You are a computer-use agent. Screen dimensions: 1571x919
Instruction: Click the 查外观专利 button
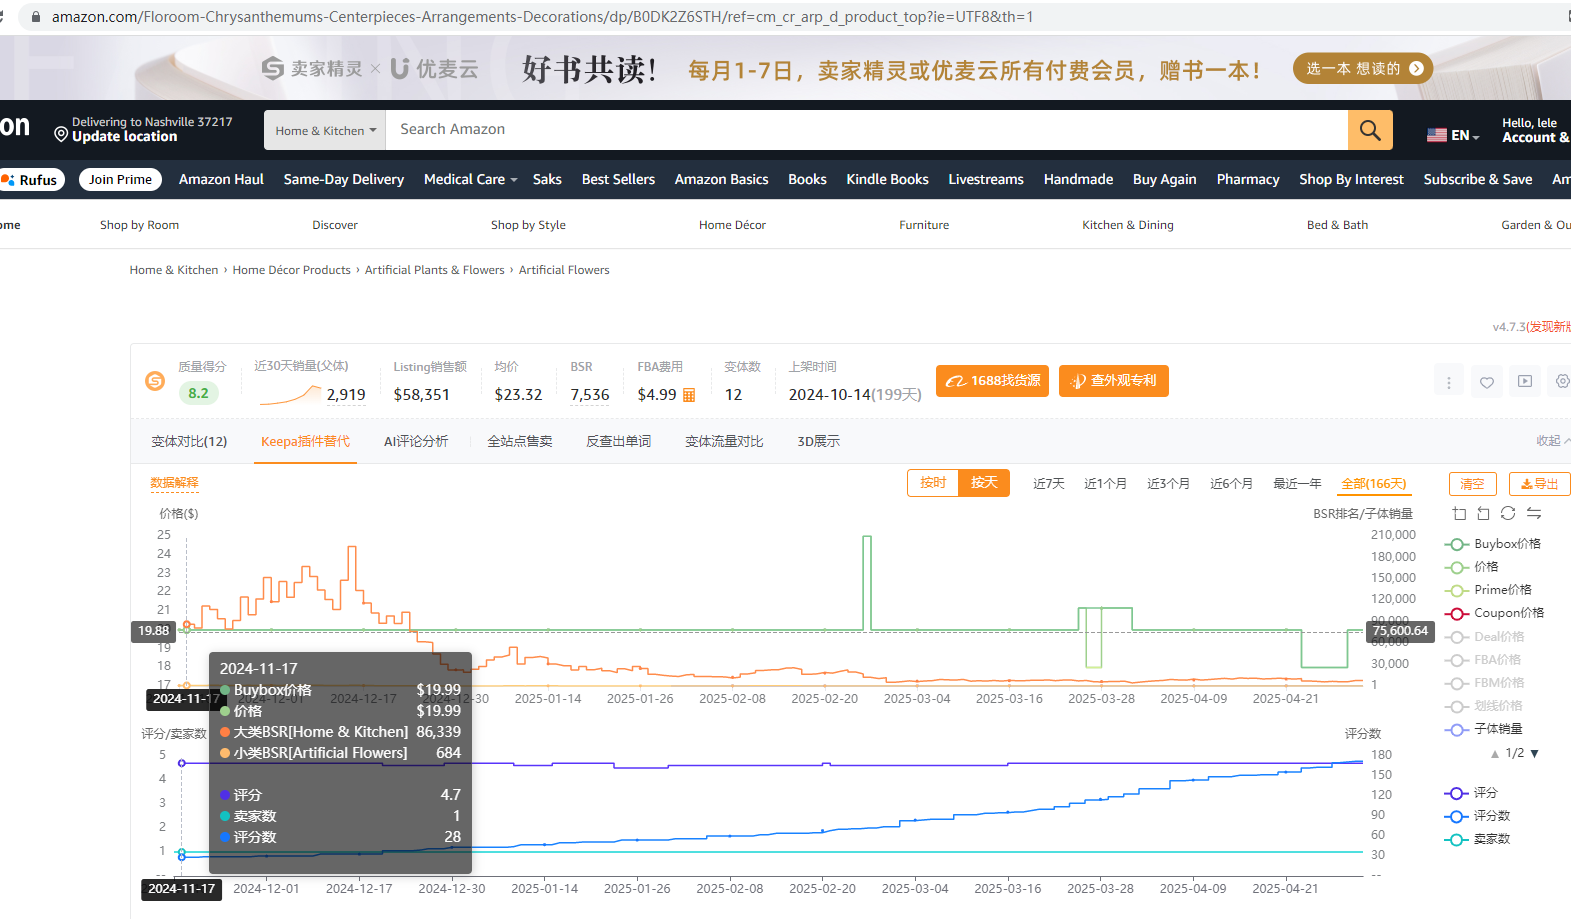pyautogui.click(x=1114, y=381)
